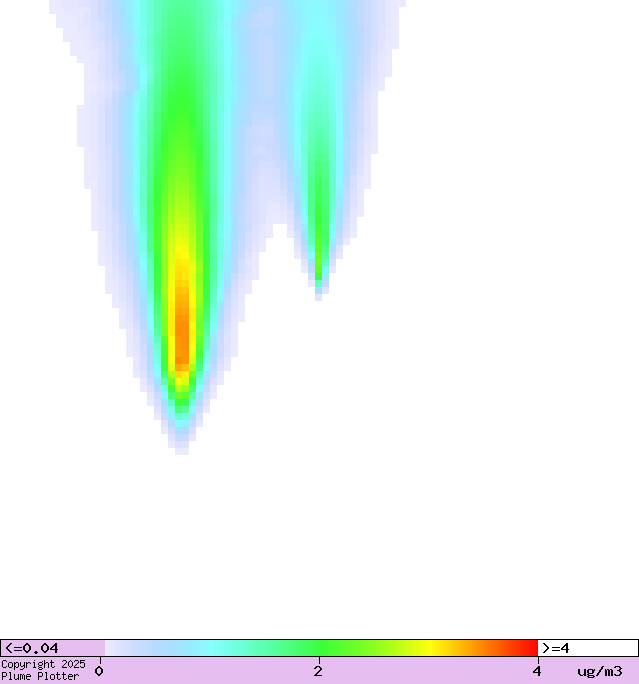This screenshot has width=639, height=684.
Task: Click the "2" scale tick label
Action: [x=318, y=671]
